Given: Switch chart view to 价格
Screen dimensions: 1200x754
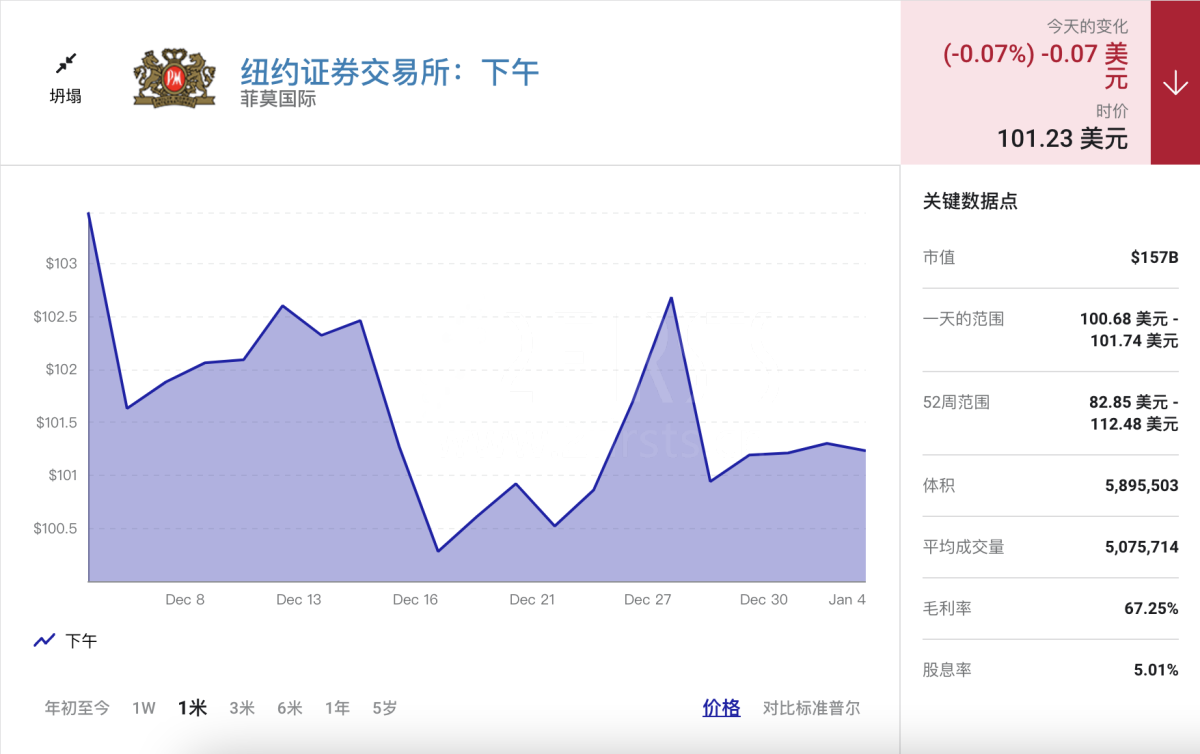Looking at the screenshot, I should click(720, 707).
